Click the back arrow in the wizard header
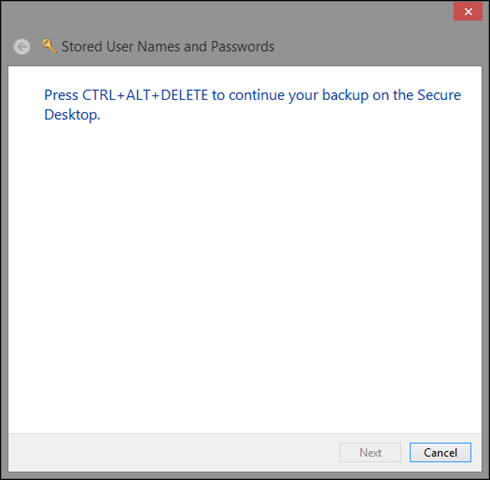 22,47
